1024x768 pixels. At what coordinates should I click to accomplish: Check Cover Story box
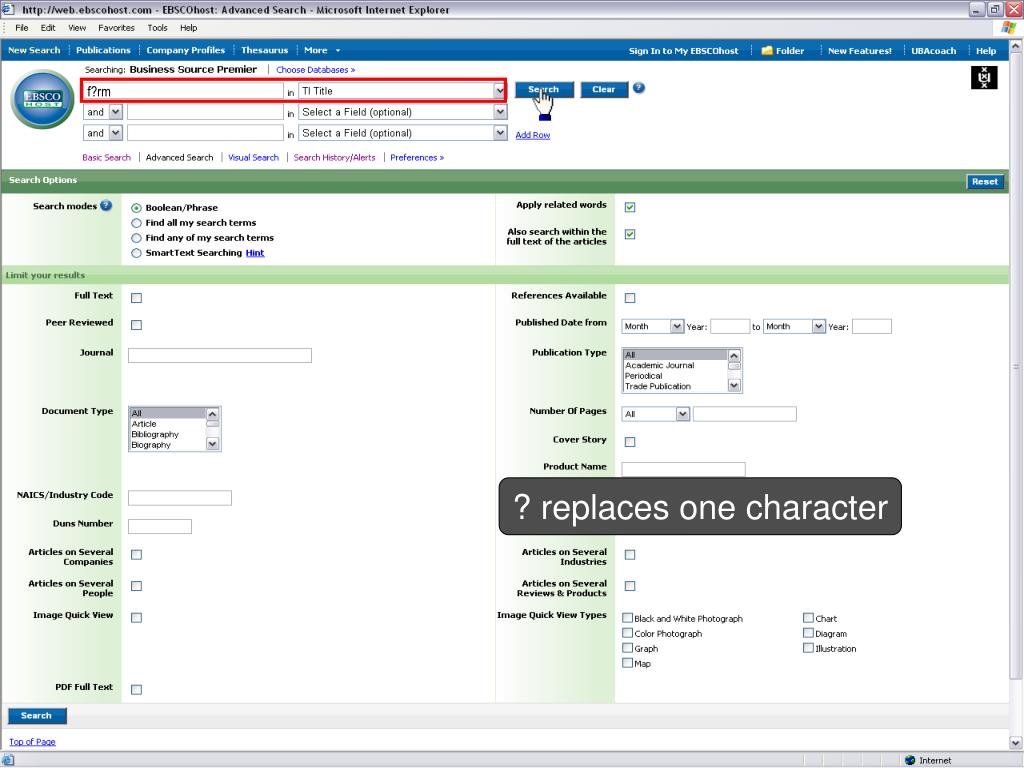tap(630, 442)
